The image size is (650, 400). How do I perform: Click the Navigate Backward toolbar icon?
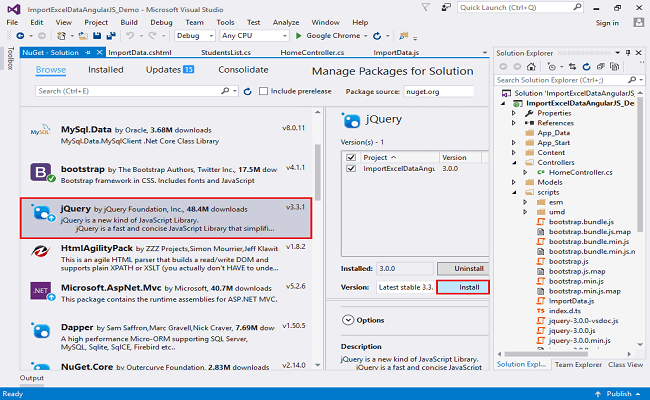coord(20,36)
